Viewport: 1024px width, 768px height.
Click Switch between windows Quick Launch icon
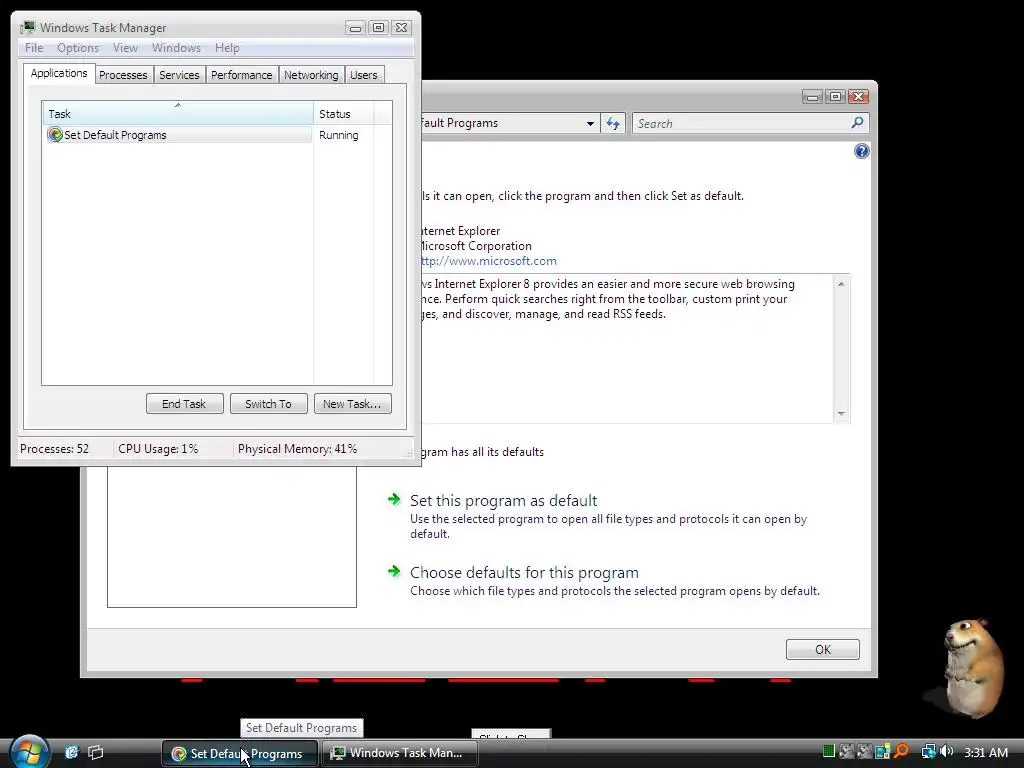coord(95,752)
